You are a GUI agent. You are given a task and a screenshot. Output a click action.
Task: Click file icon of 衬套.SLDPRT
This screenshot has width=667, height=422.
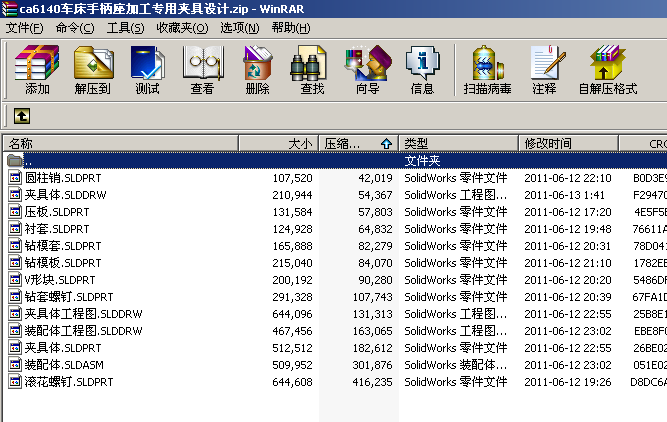click(x=15, y=228)
